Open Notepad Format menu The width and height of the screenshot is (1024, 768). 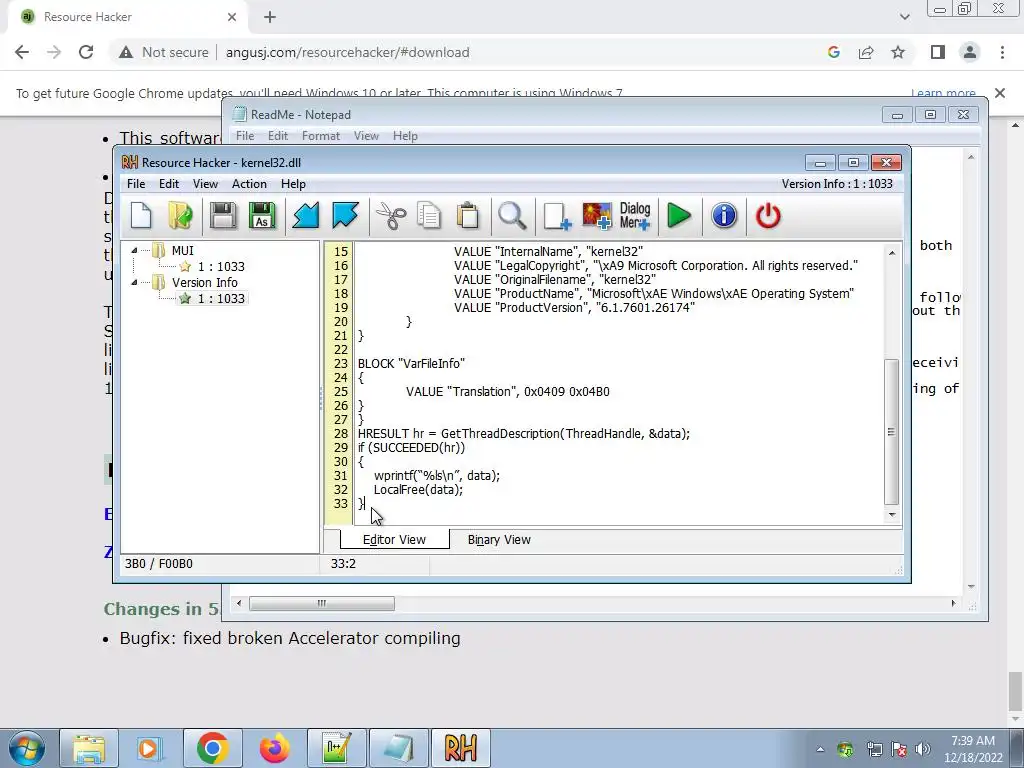point(321,136)
